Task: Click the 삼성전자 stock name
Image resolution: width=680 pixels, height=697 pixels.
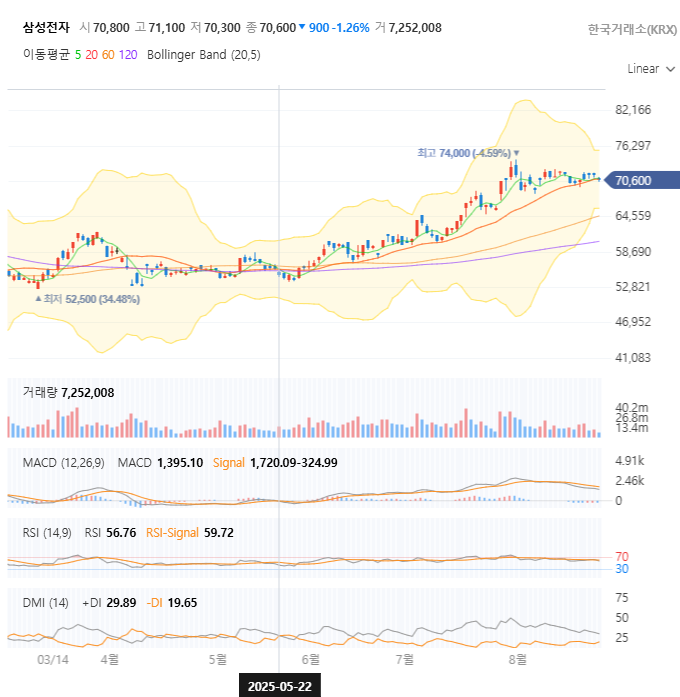Action: tap(46, 28)
